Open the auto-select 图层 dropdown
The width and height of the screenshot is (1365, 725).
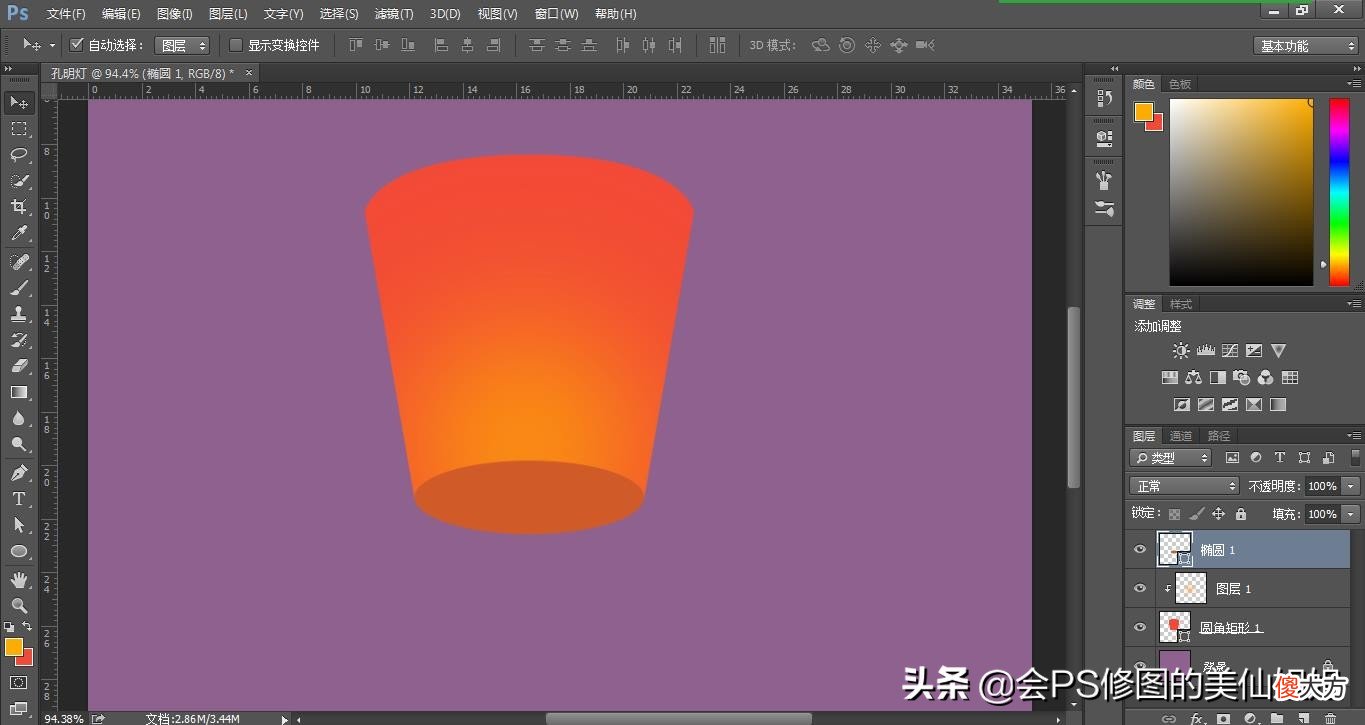[183, 46]
